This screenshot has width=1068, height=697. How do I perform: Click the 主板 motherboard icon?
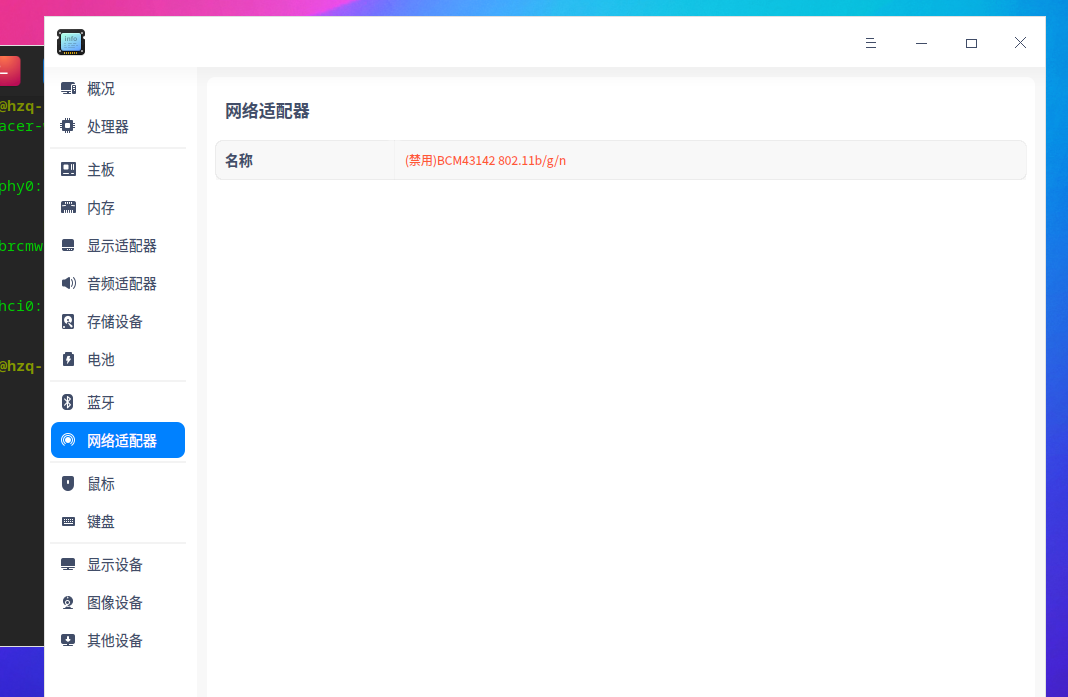click(68, 169)
